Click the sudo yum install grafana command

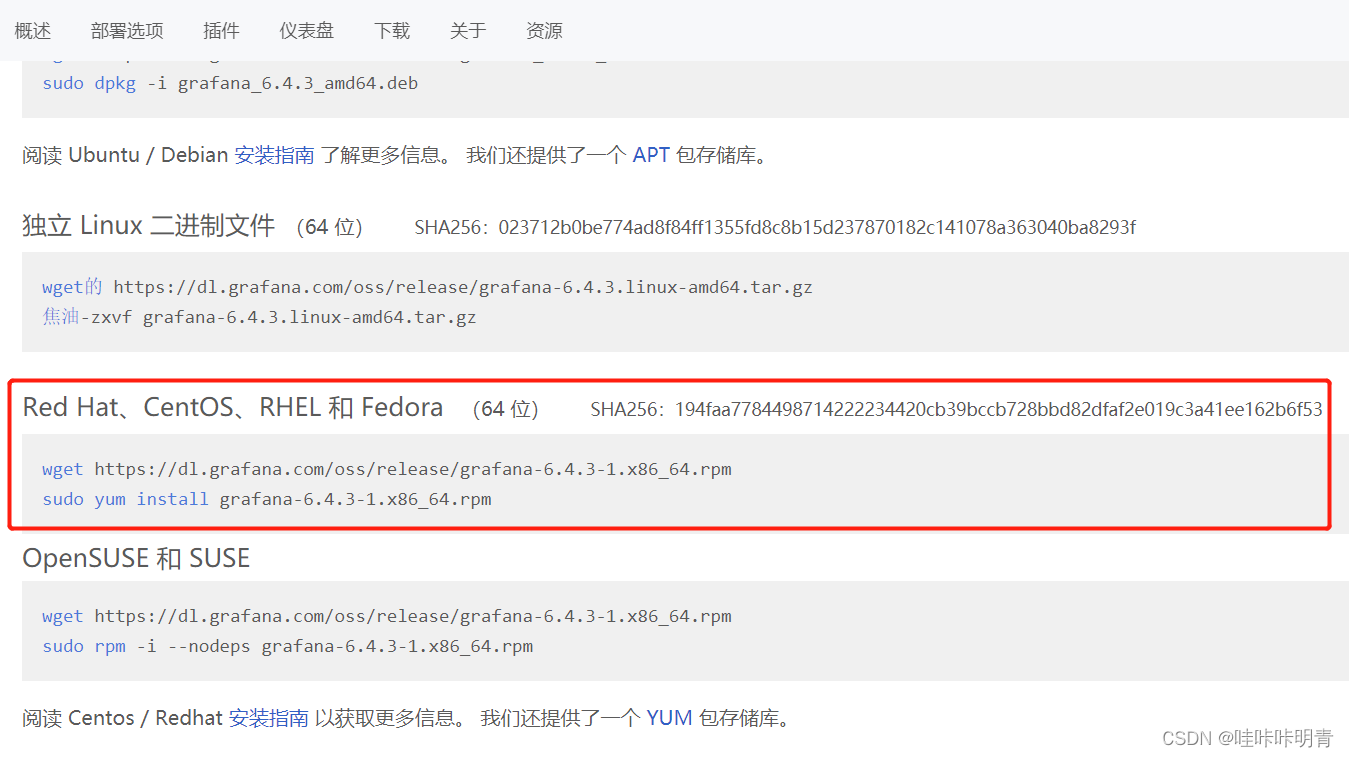(267, 499)
